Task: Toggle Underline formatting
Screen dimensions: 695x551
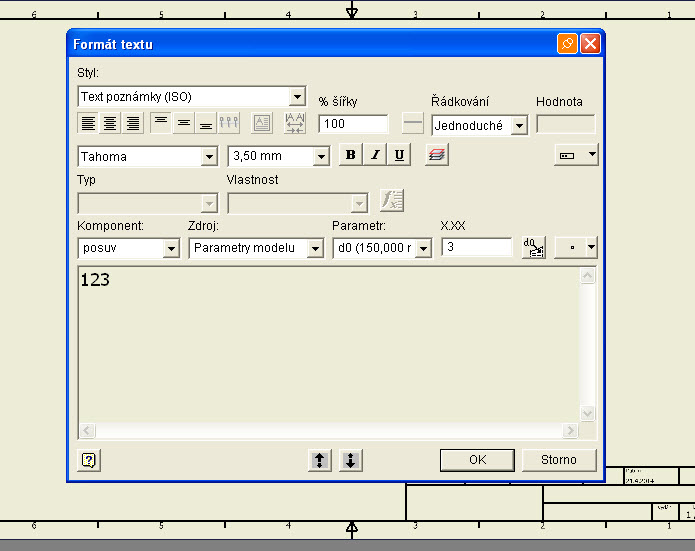Action: (399, 155)
